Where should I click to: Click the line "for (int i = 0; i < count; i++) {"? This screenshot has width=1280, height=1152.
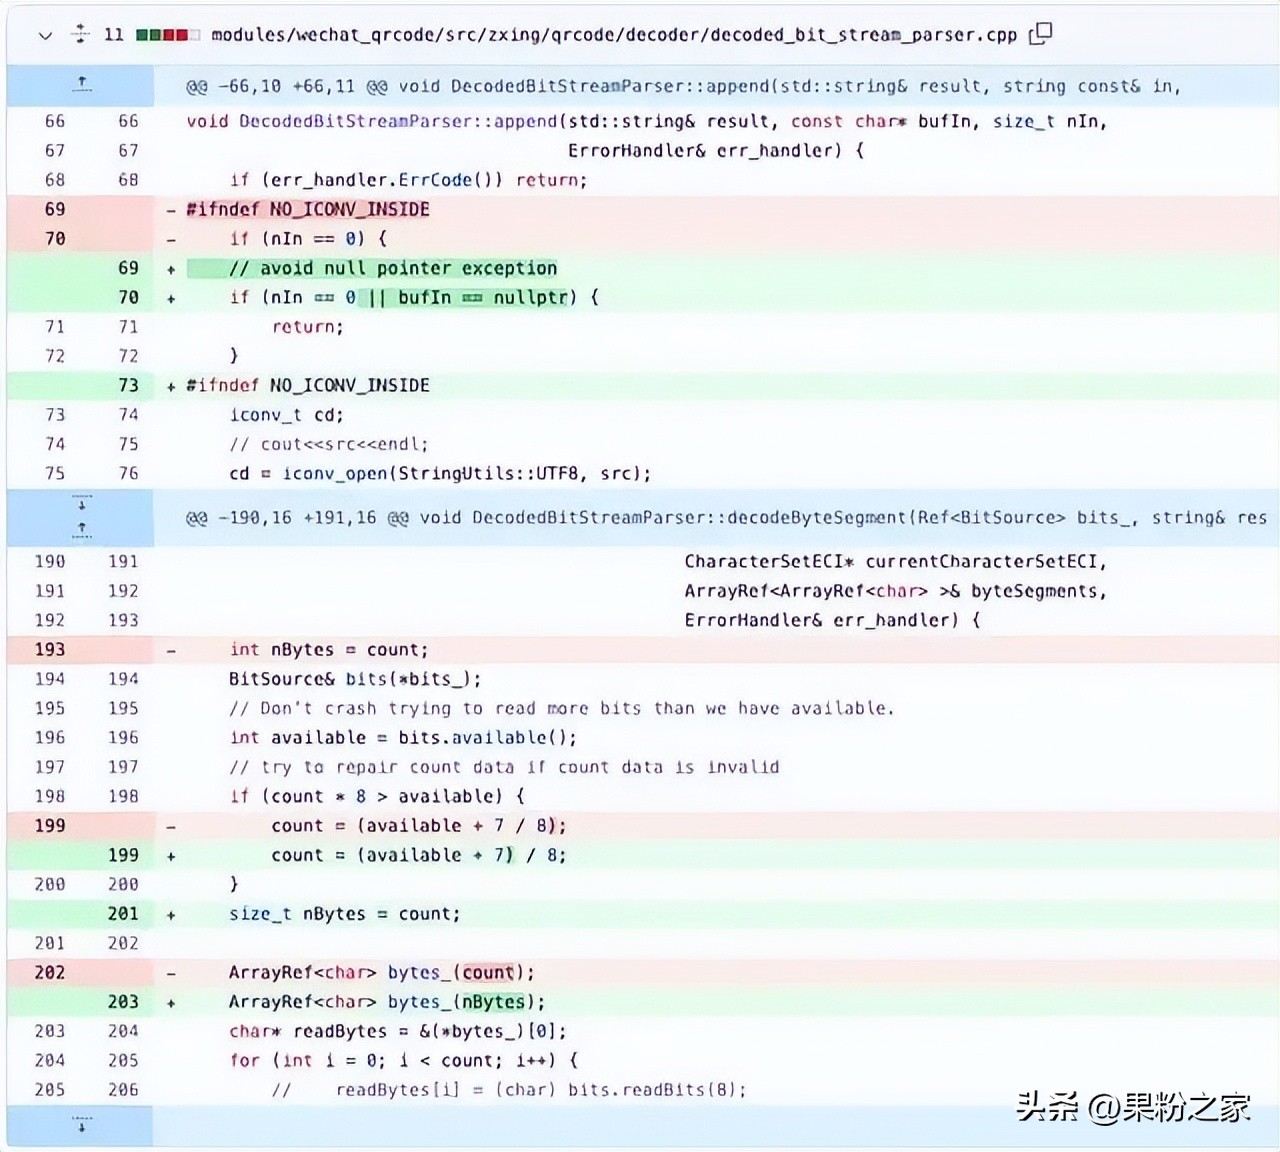pyautogui.click(x=404, y=1061)
